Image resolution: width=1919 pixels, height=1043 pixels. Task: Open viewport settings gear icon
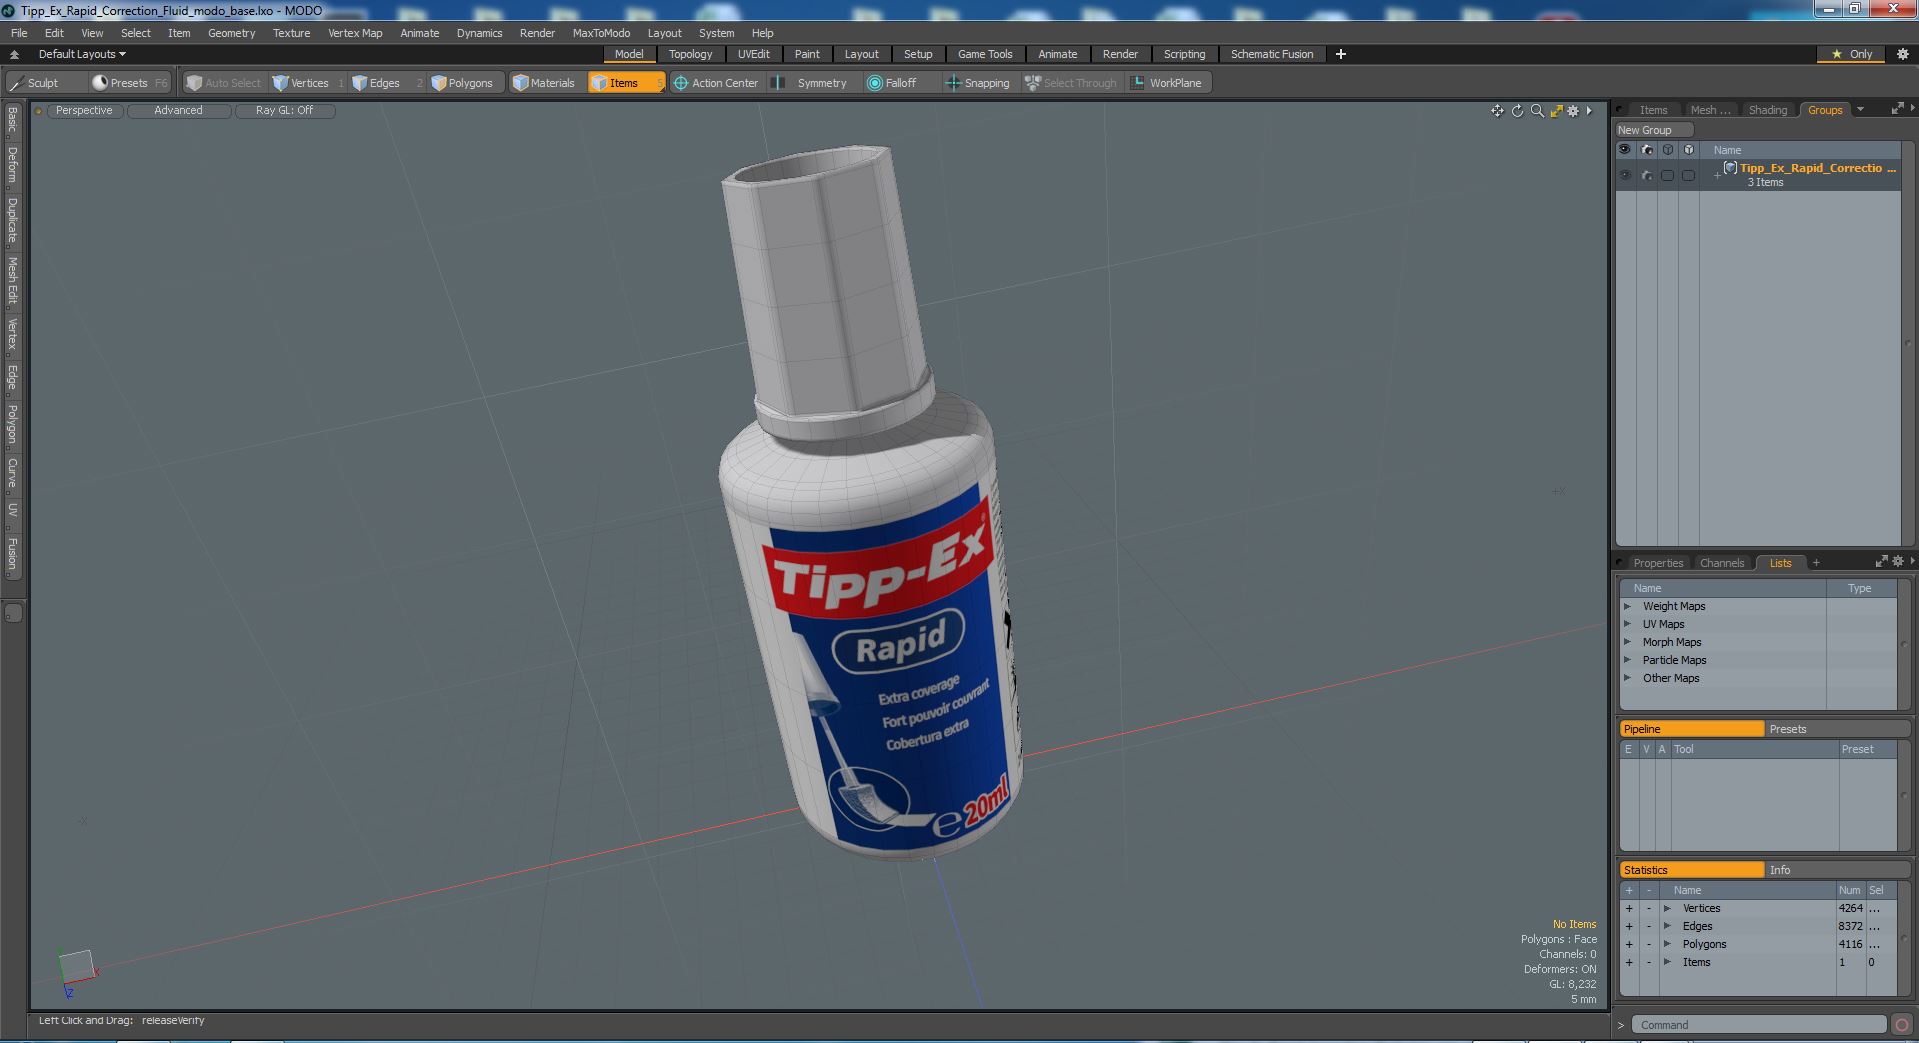pyautogui.click(x=1573, y=111)
